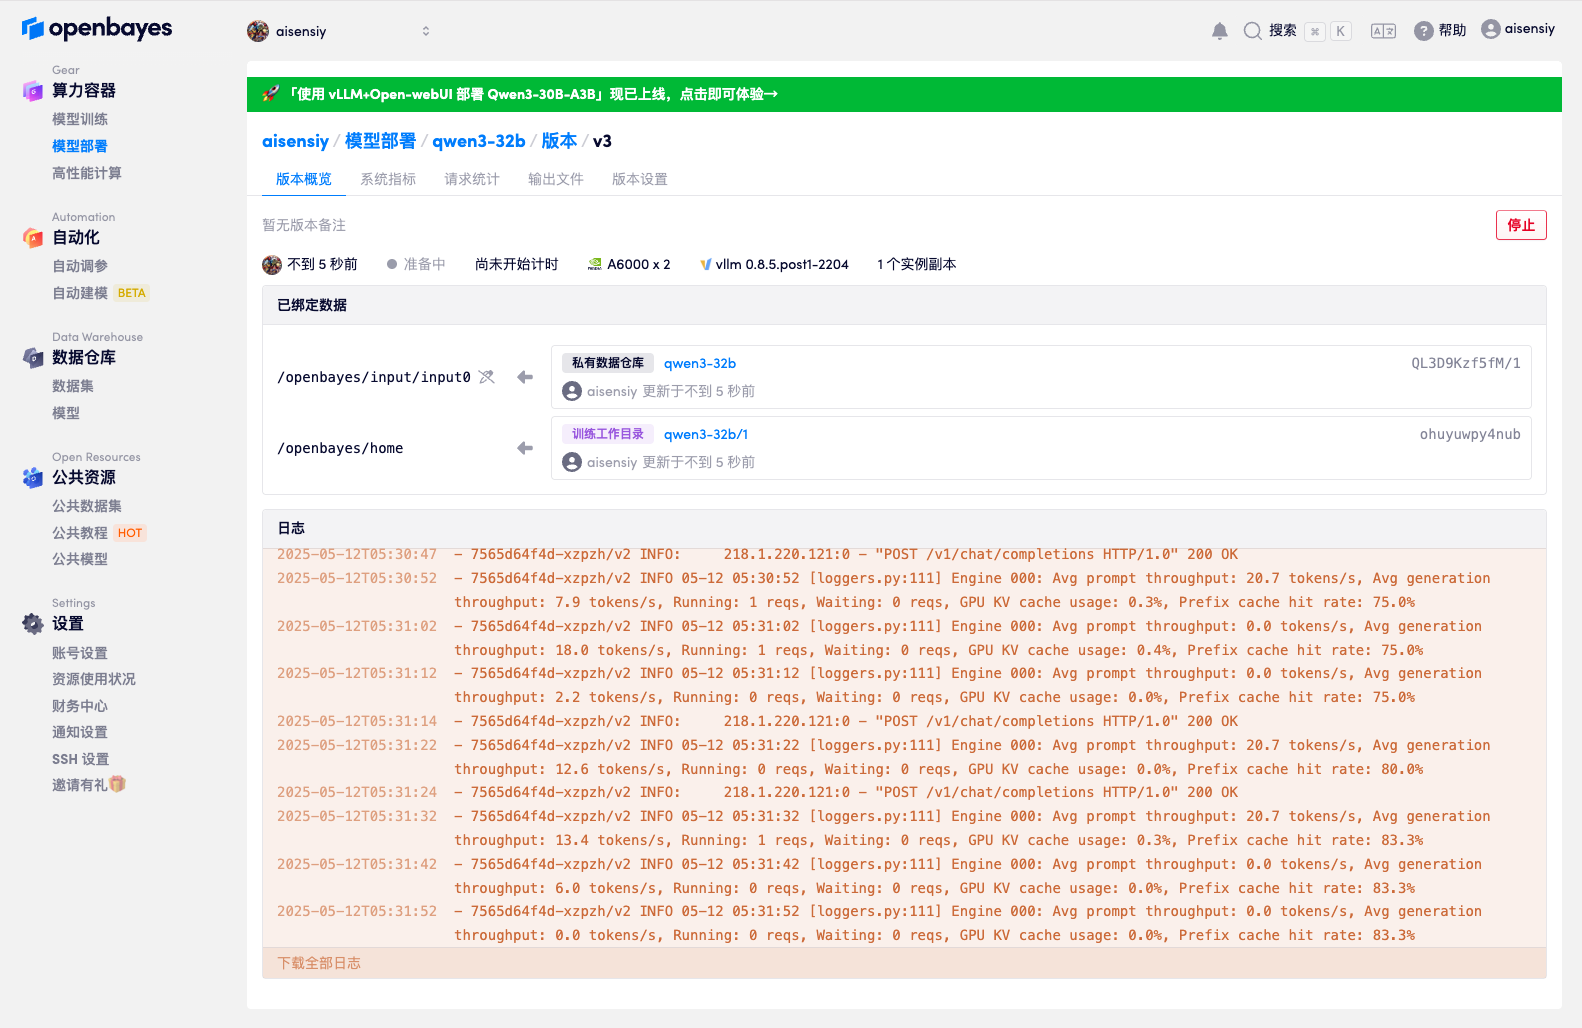This screenshot has width=1582, height=1028.
Task: Open the 请求统计 tab
Action: pos(471,179)
